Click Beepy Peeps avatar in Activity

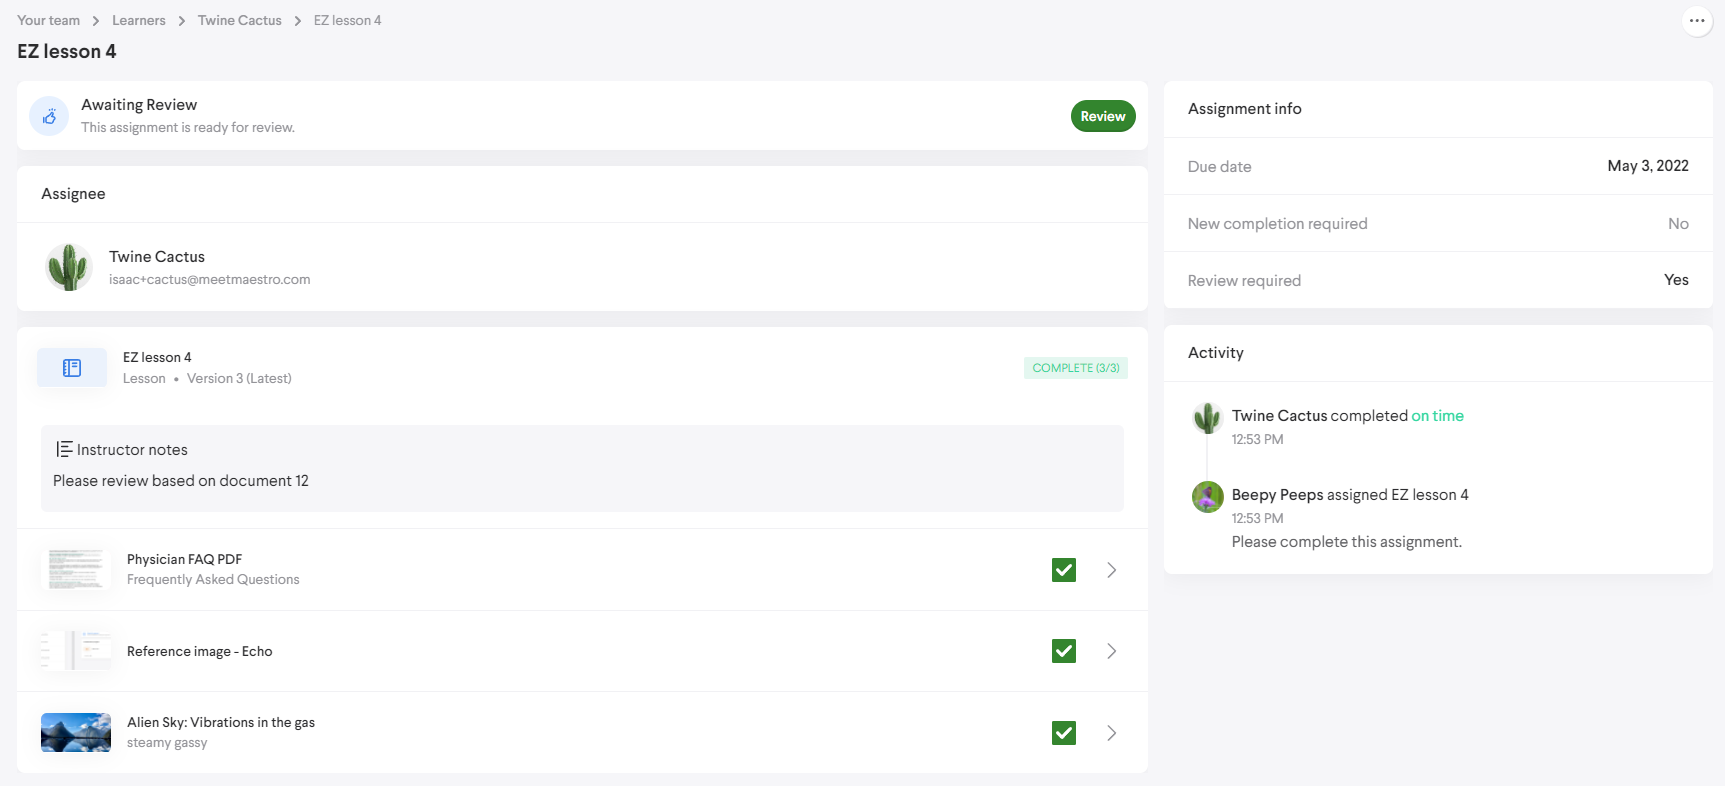pyautogui.click(x=1207, y=496)
